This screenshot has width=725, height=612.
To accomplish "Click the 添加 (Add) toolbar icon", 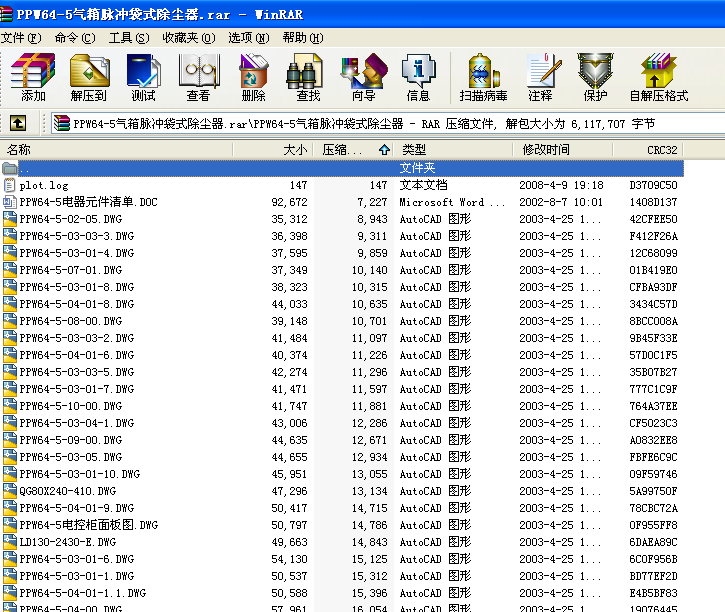I will [33, 77].
